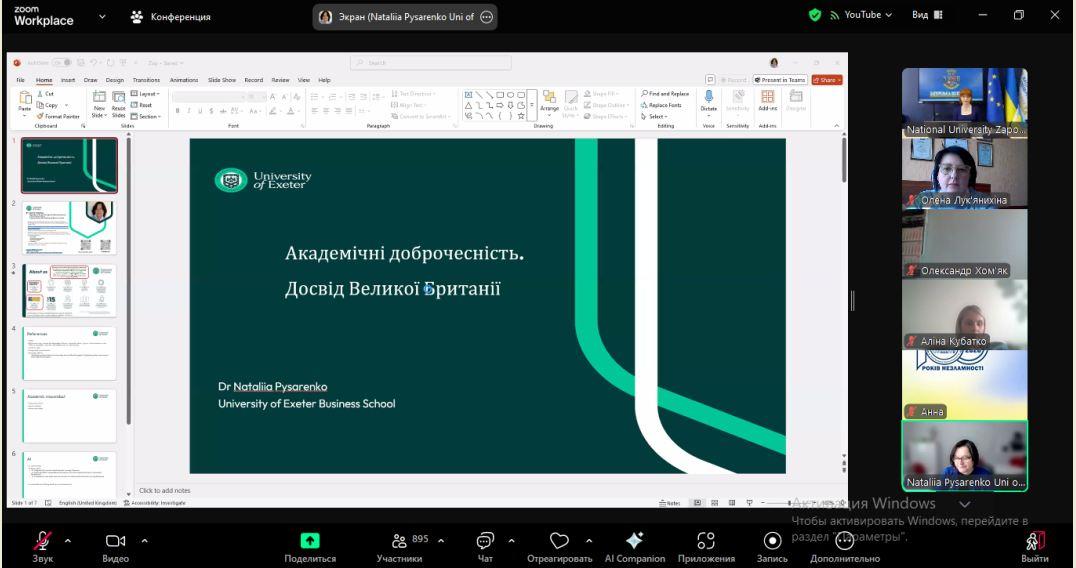The height and width of the screenshot is (568, 1076).
Task: Launch the AI Companion icon
Action: [x=634, y=541]
